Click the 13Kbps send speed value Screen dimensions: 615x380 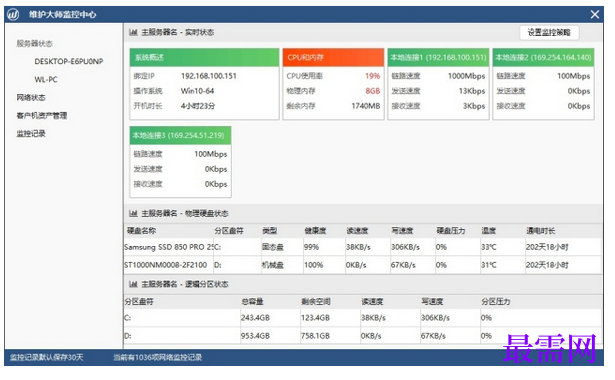[472, 91]
